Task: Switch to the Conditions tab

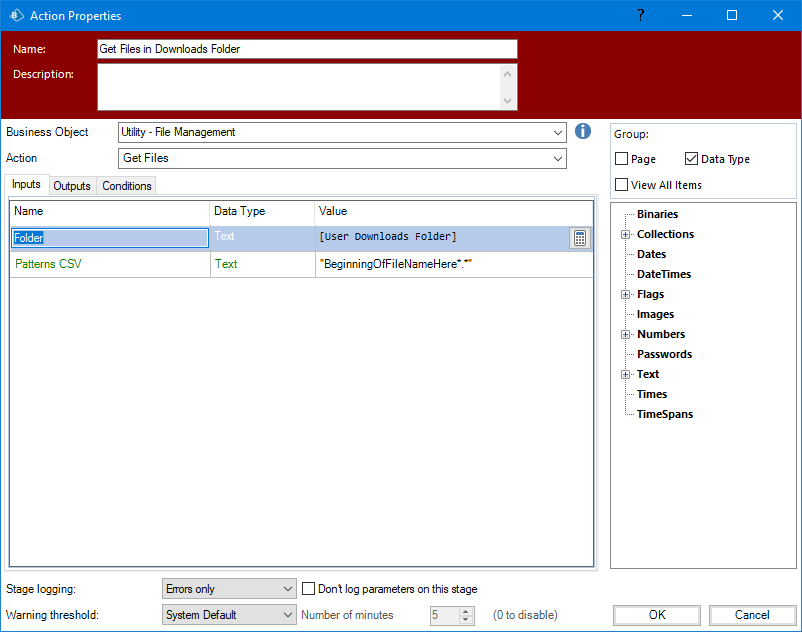Action: point(127,186)
